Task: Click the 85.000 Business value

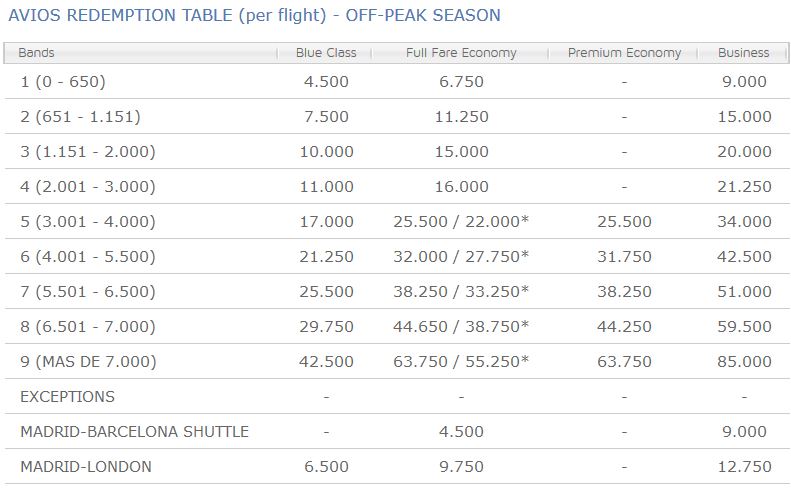Action: point(744,362)
